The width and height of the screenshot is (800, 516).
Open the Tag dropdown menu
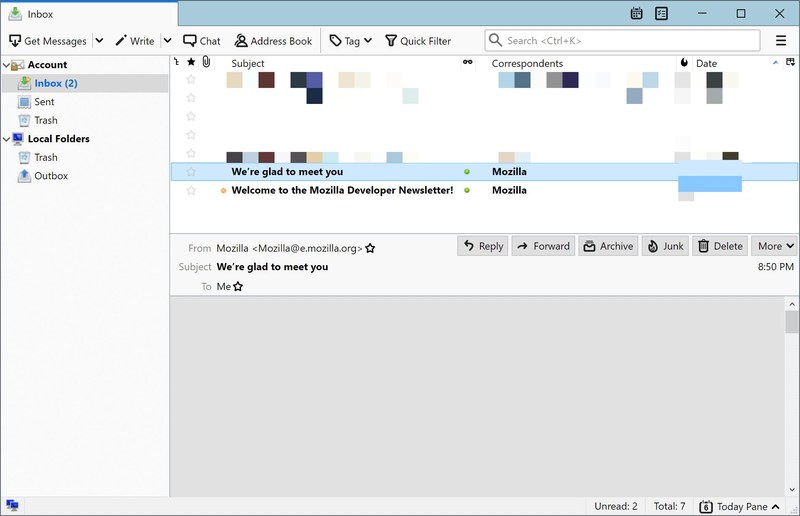pos(351,41)
